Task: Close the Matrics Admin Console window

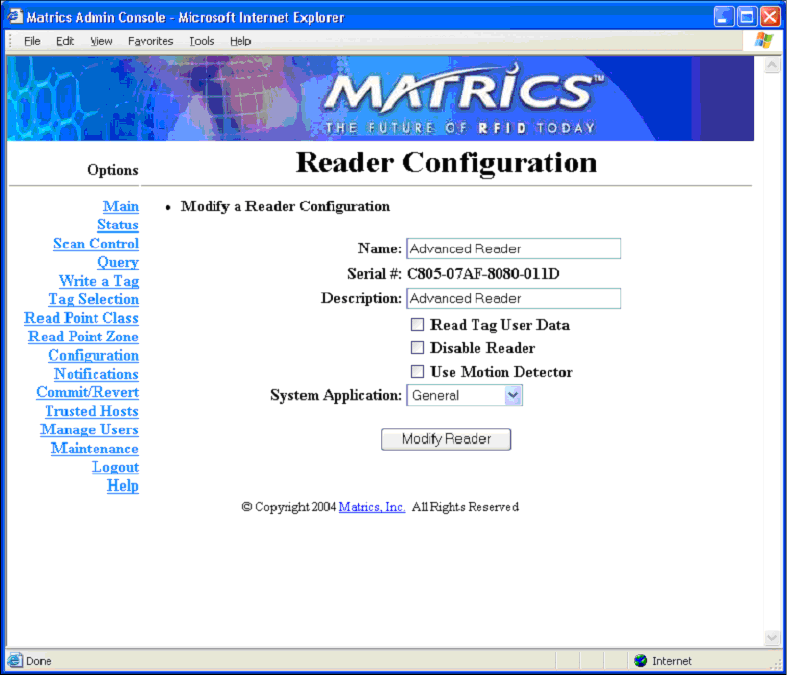Action: pyautogui.click(x=770, y=17)
